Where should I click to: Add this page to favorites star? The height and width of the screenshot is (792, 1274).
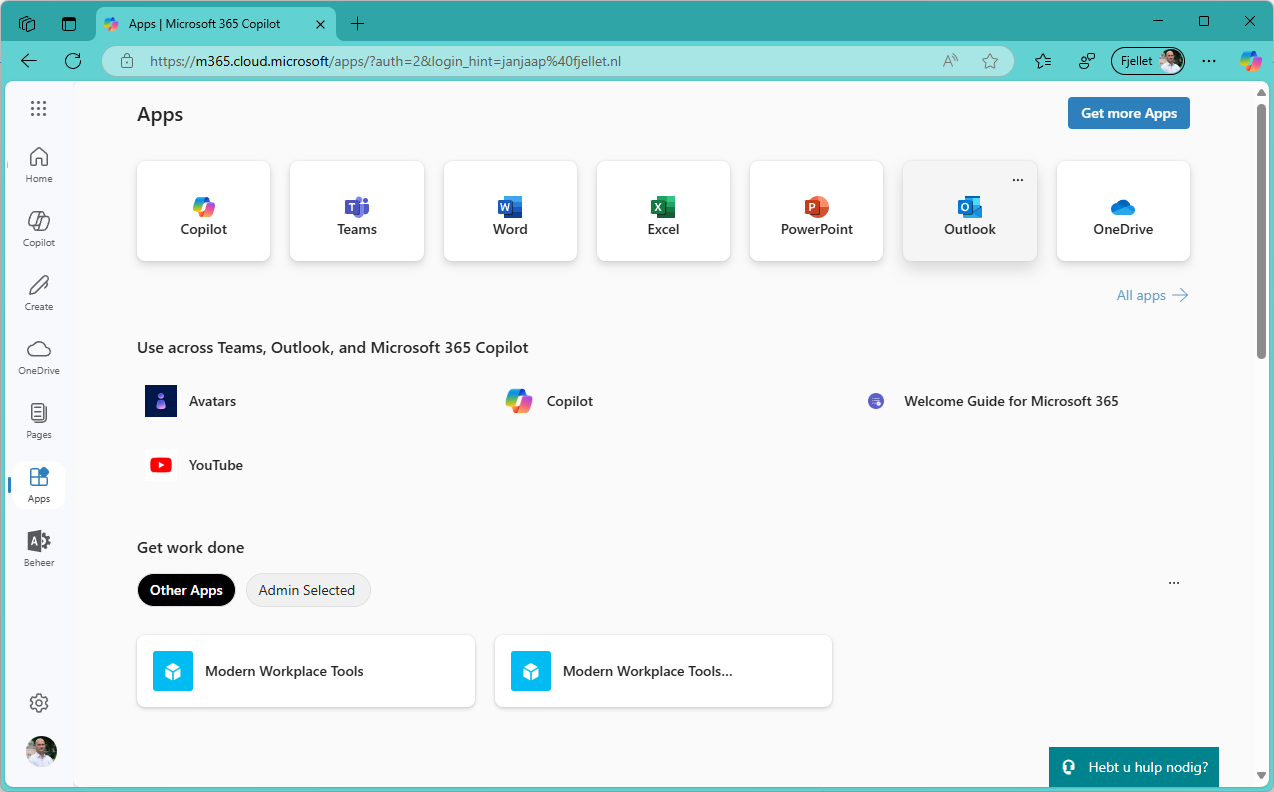tap(990, 61)
